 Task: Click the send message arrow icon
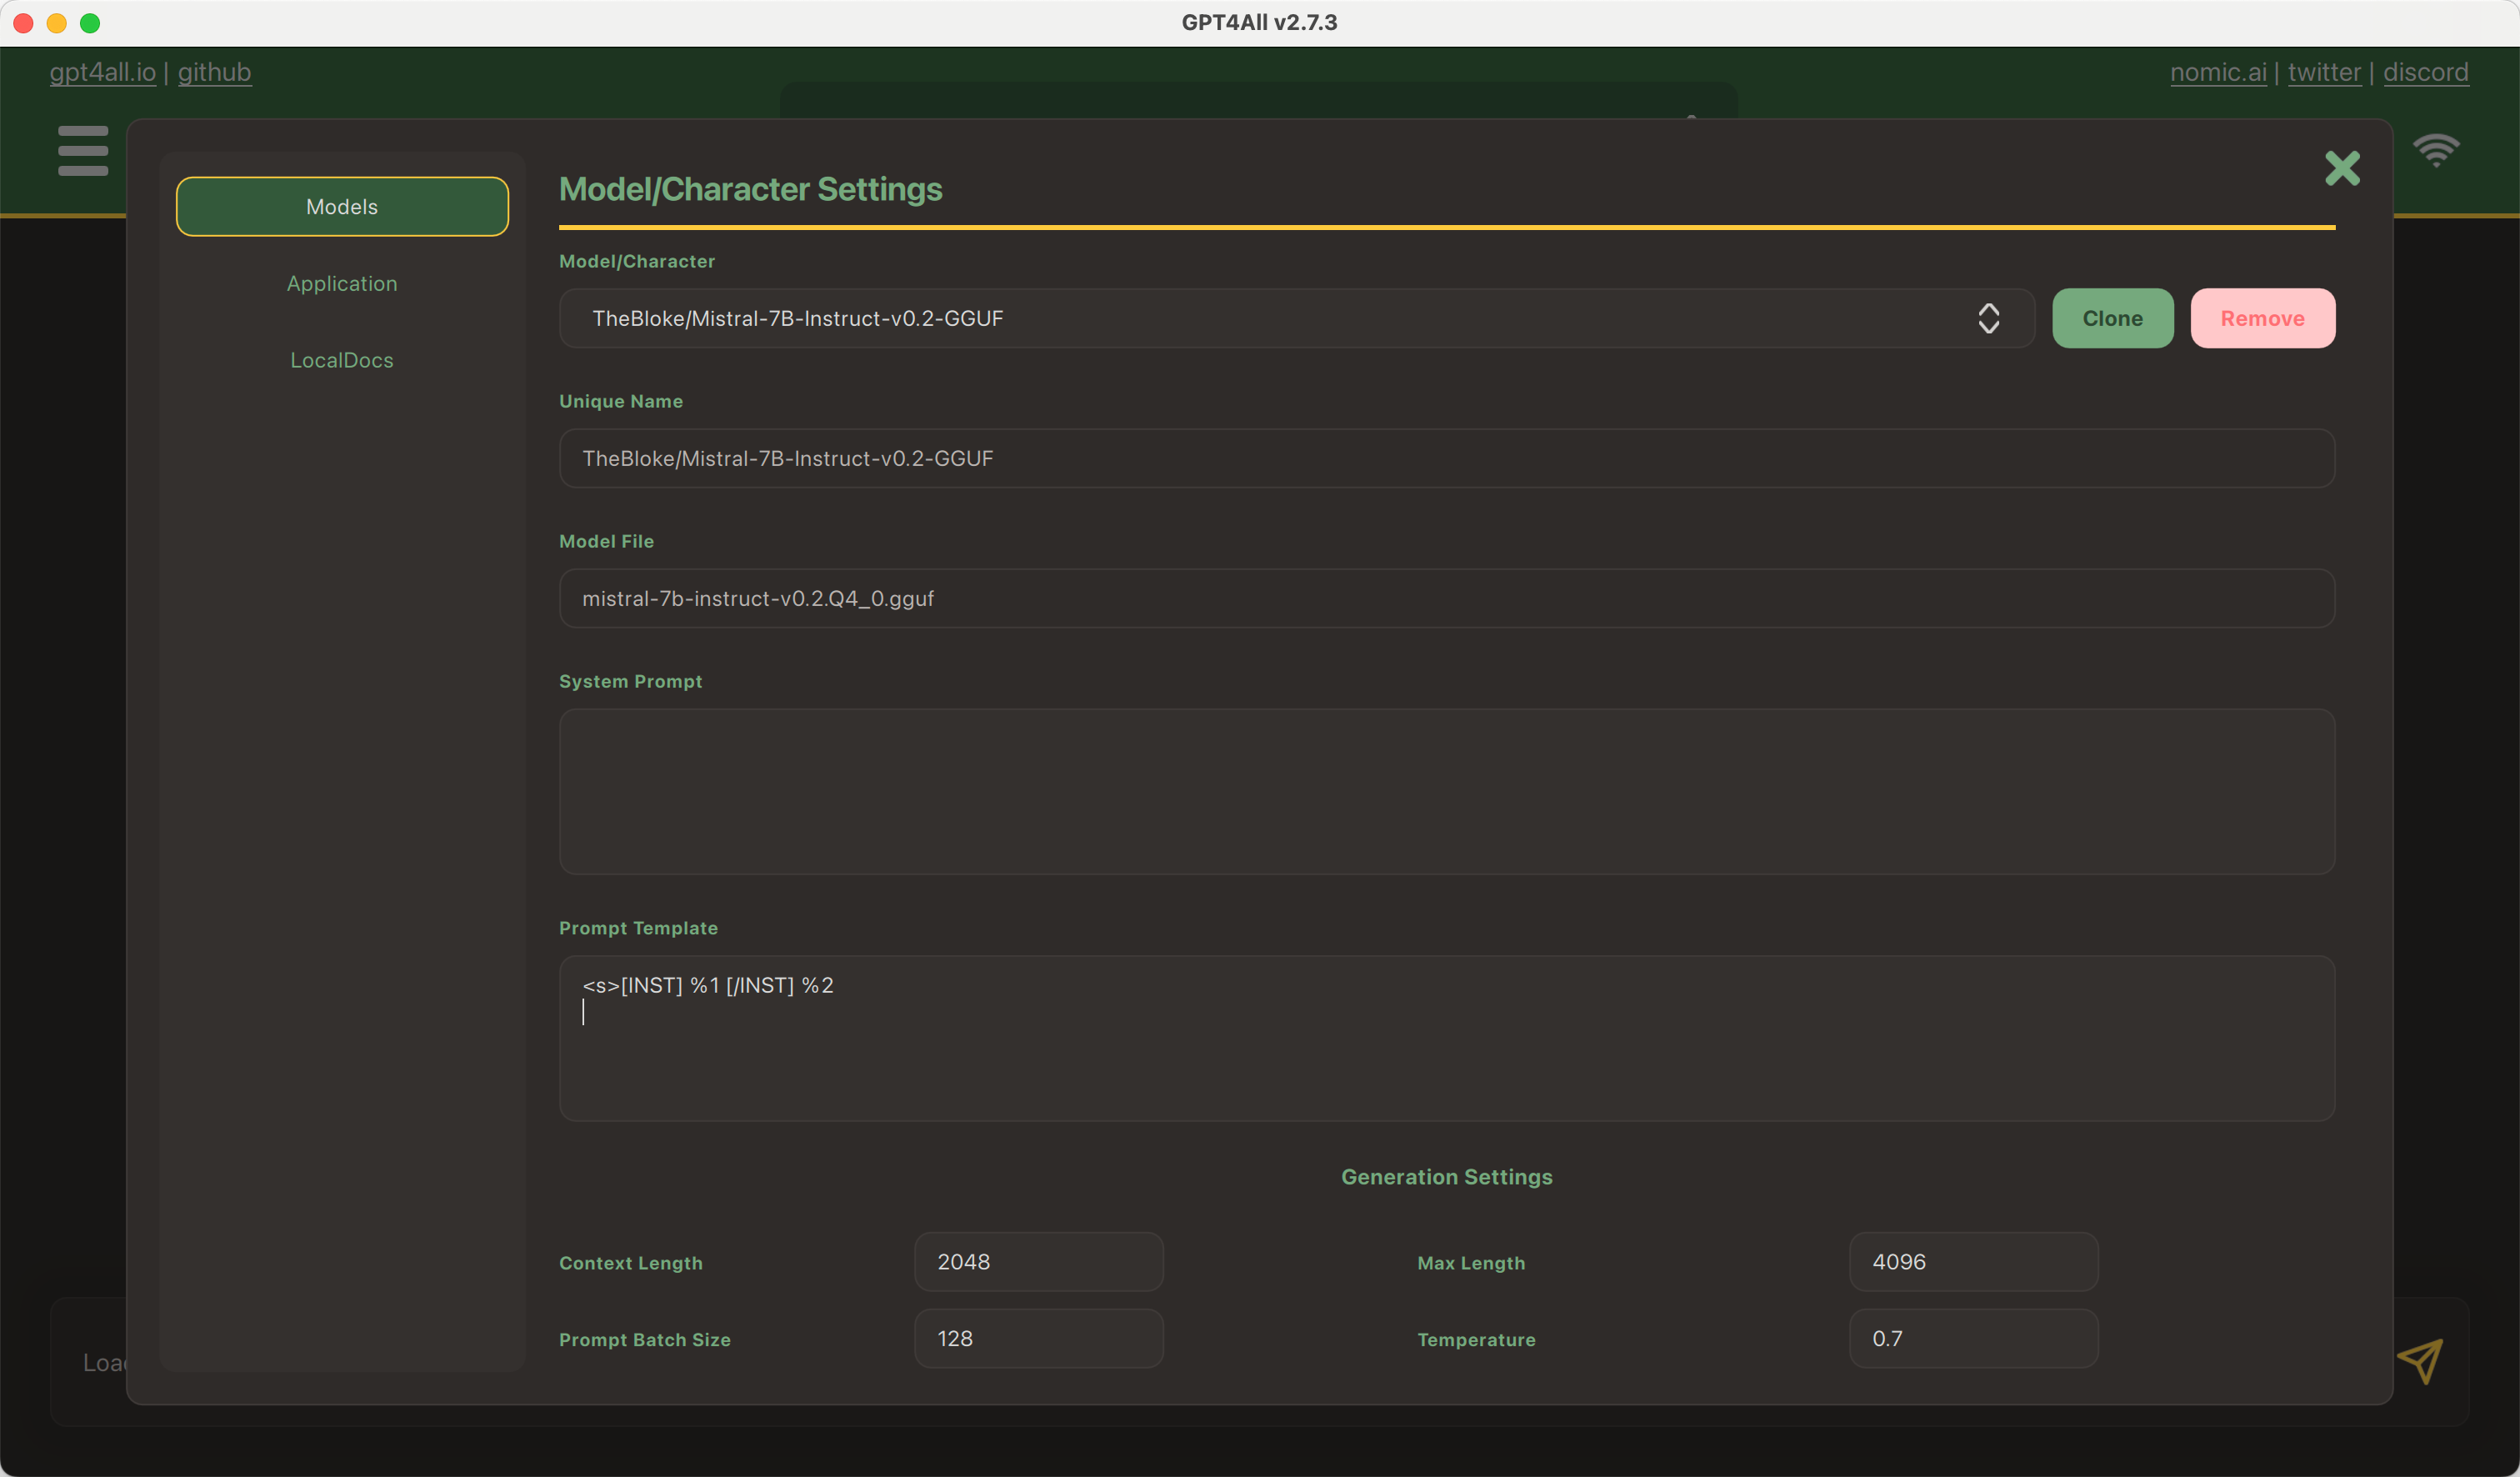(x=2419, y=1360)
